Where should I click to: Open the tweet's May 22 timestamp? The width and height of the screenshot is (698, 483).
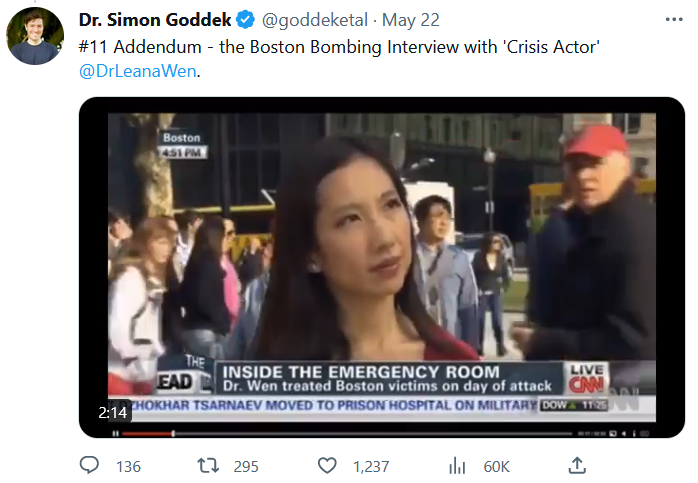tap(410, 20)
